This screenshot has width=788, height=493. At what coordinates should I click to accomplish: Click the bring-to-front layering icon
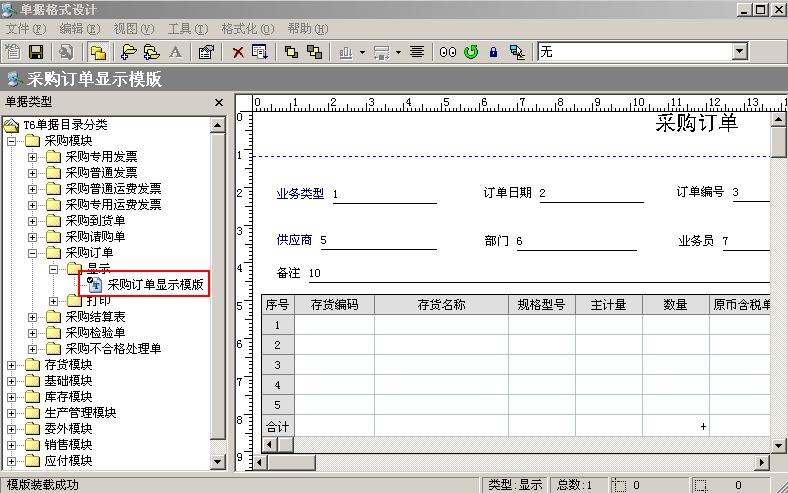pos(291,51)
